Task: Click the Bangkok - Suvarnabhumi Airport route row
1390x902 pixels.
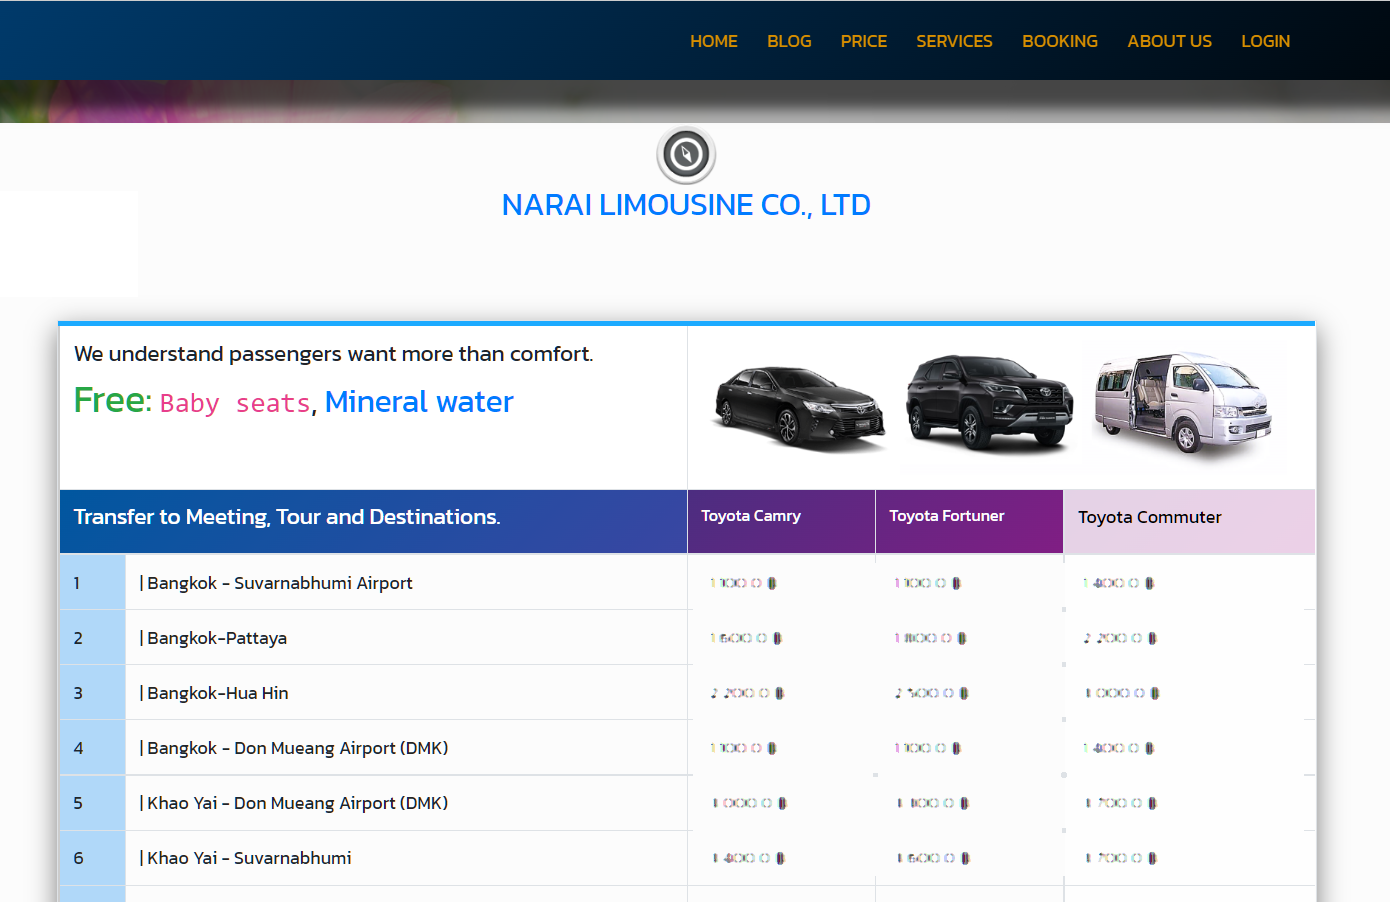Action: click(x=279, y=583)
